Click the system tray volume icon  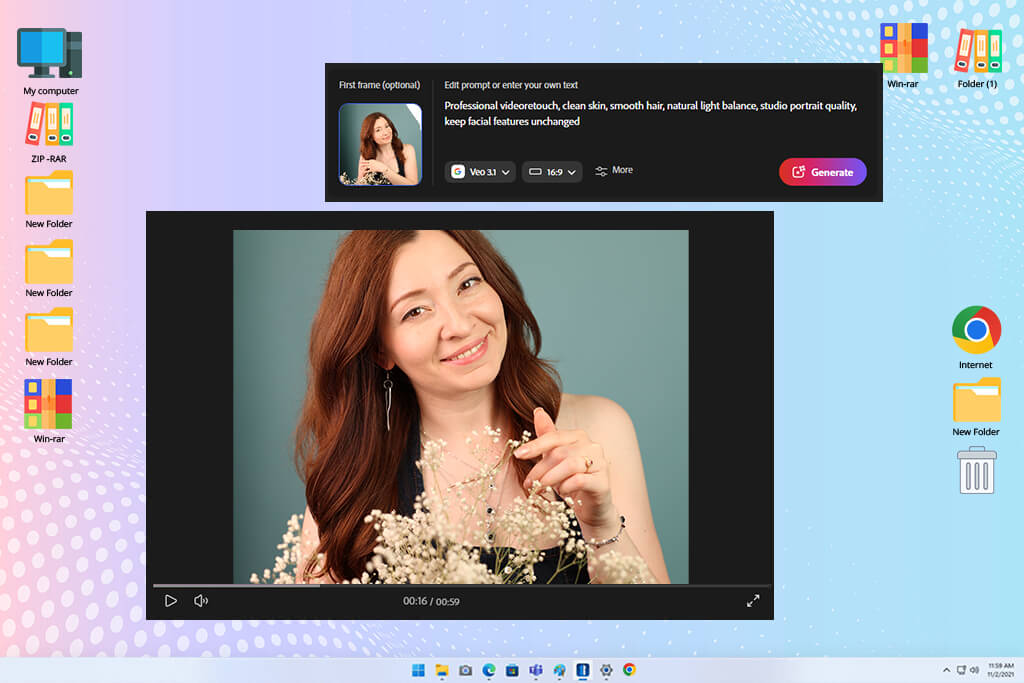tap(974, 670)
